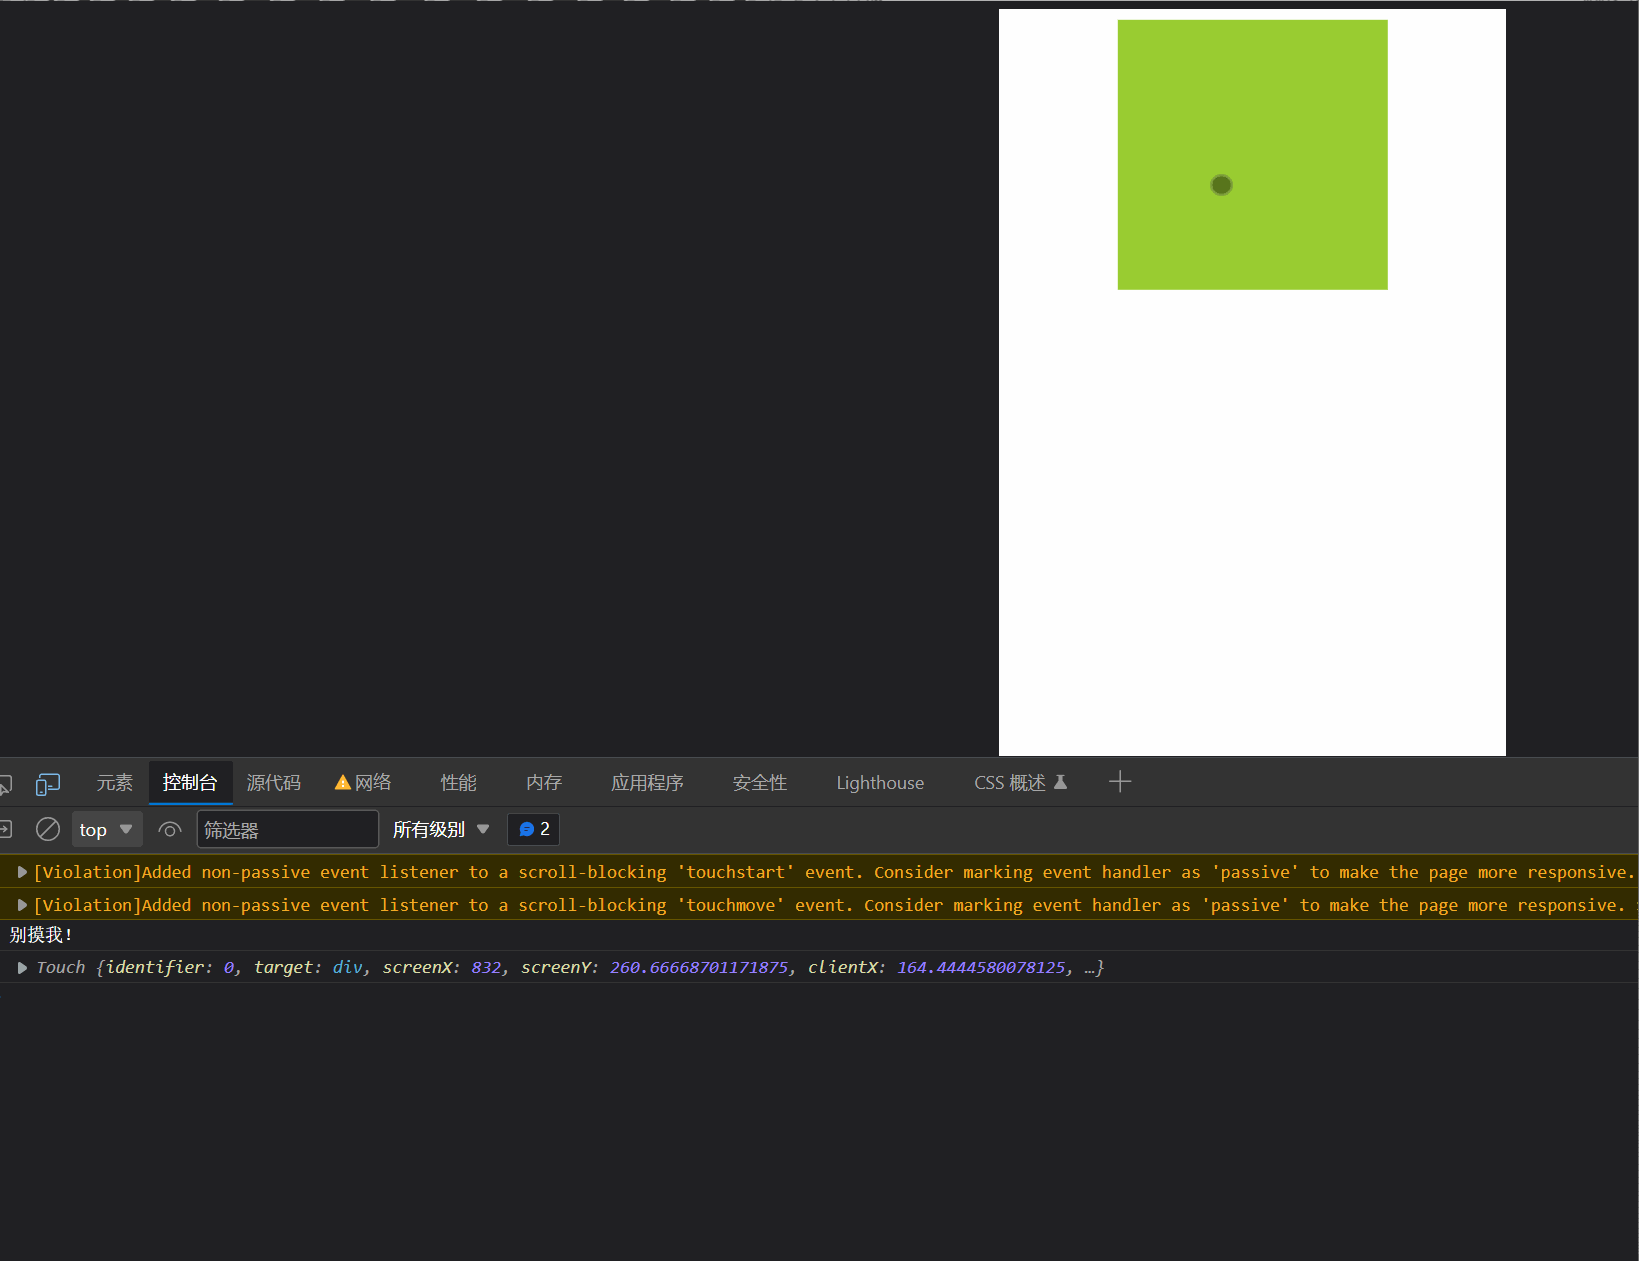This screenshot has height=1261, width=1639.
Task: Click the div target link in Touch log
Action: [x=347, y=967]
